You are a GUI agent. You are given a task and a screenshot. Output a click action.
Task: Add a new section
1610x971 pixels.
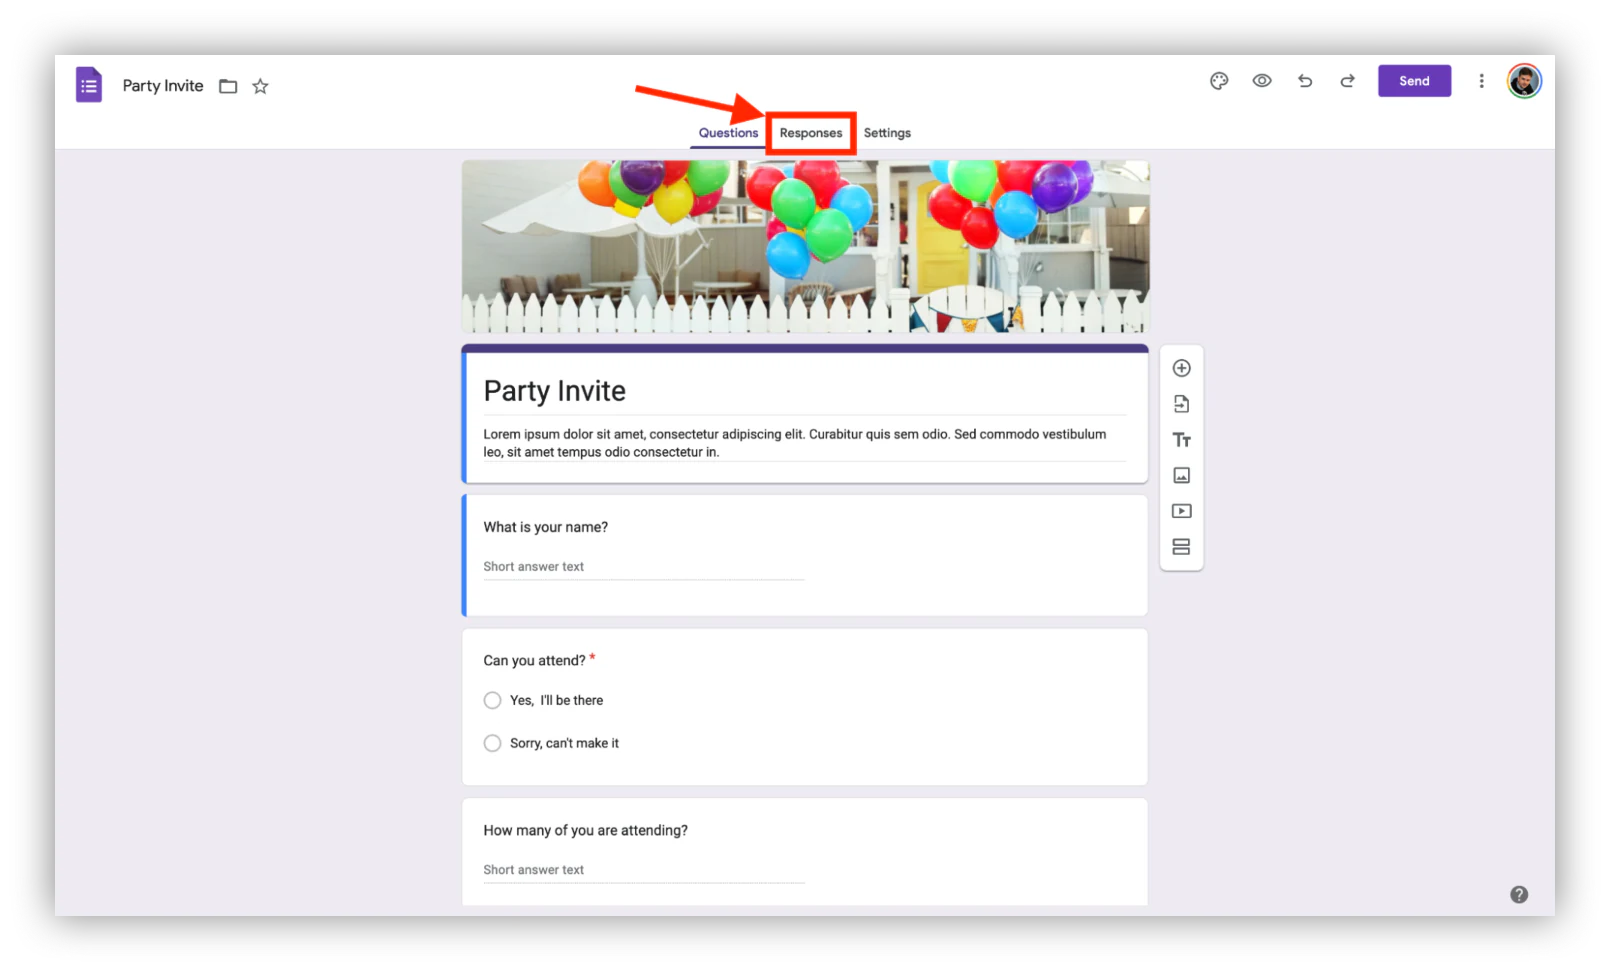click(1181, 547)
